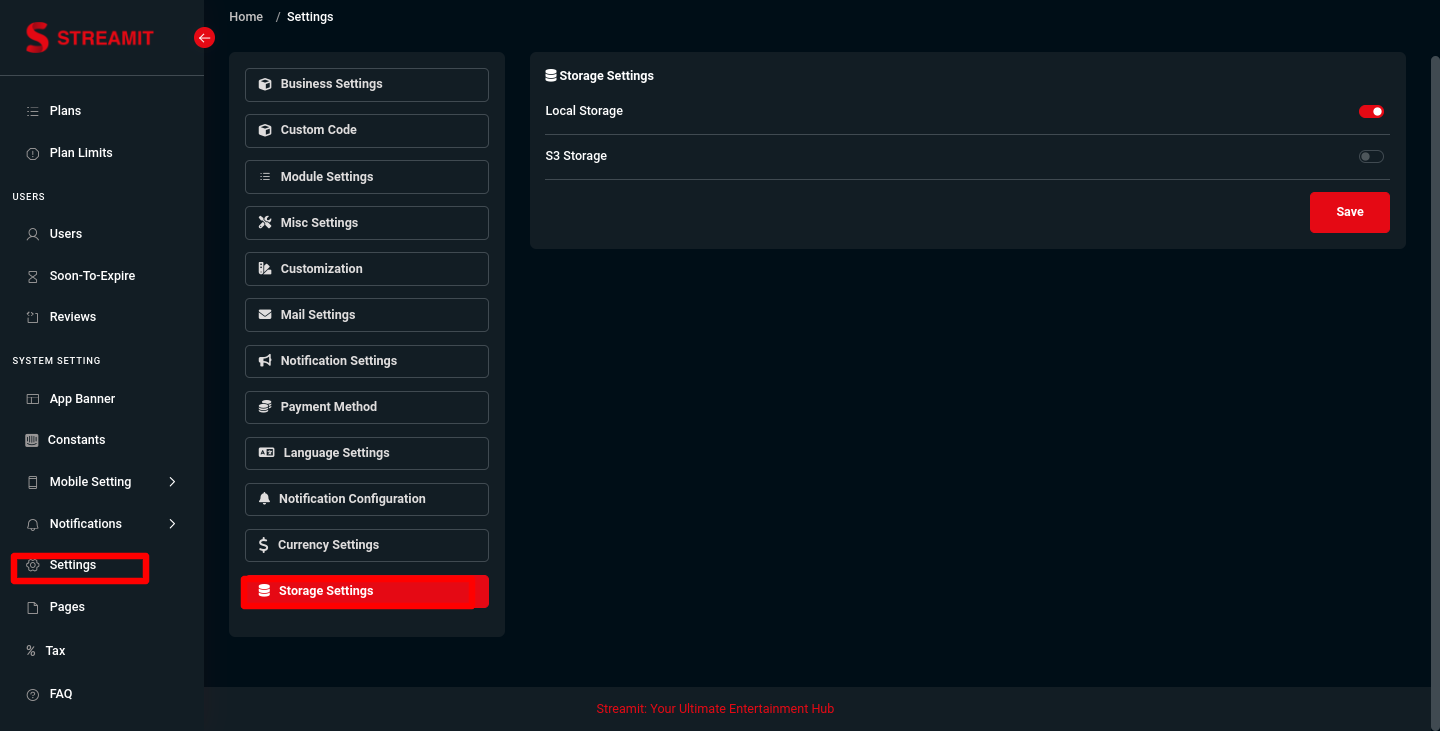Click the Currency Settings dollar icon
The height and width of the screenshot is (731, 1440).
[x=263, y=545]
